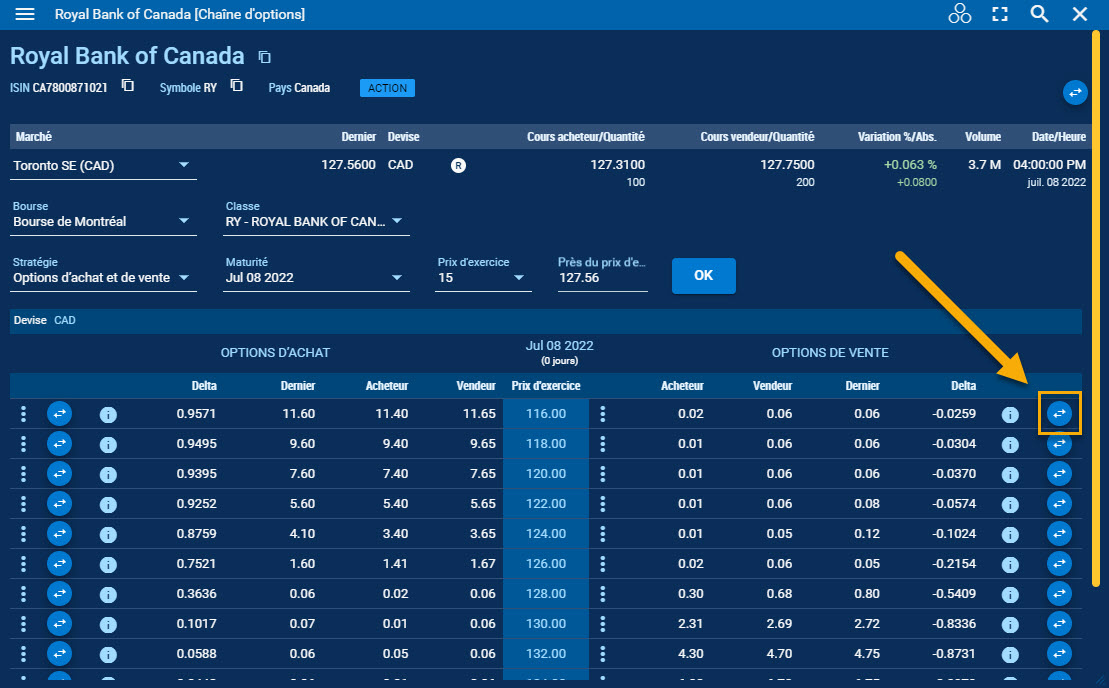The width and height of the screenshot is (1109, 688).
Task: Click the trade arrows icon for 116.00 call
Action: coord(59,414)
